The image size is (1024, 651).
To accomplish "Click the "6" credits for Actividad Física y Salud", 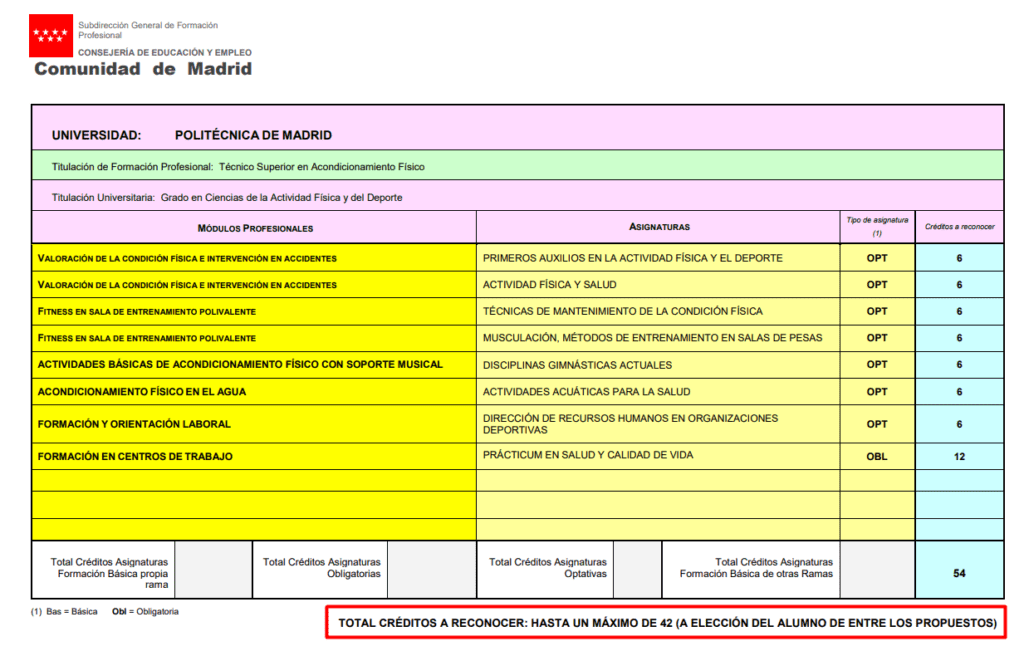I will click(959, 285).
